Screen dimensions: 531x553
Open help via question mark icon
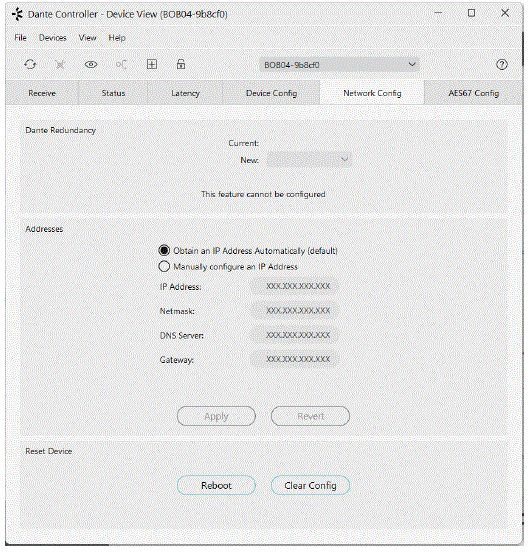502,65
